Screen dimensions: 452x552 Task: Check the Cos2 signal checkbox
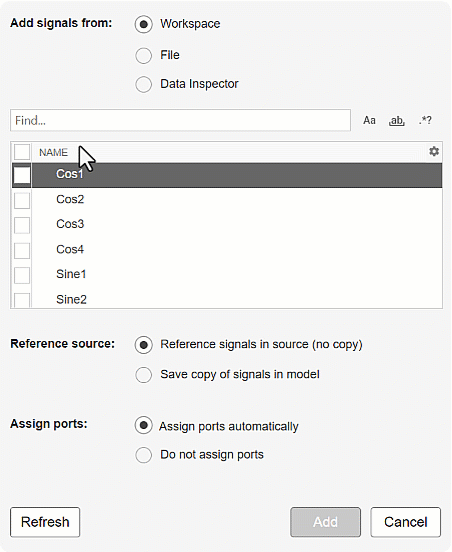(22, 201)
